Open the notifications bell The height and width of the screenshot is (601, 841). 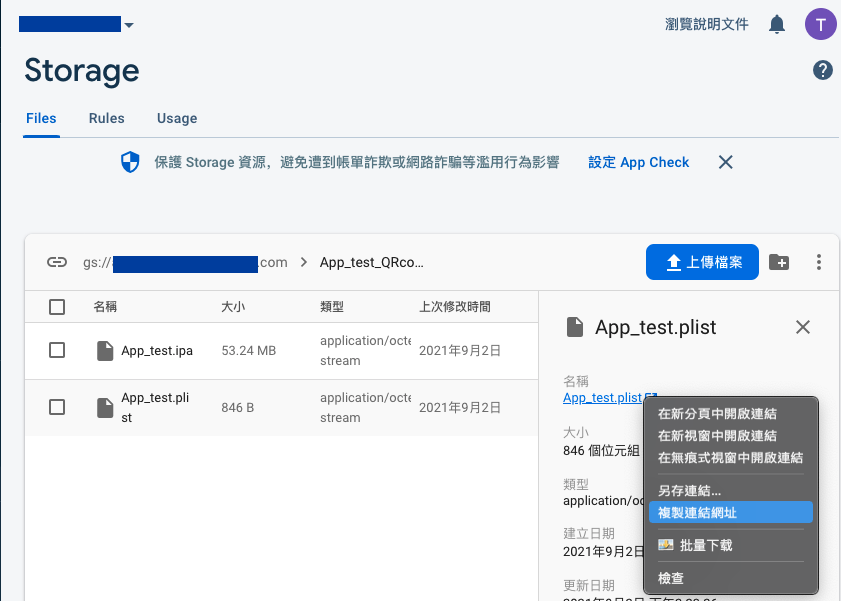tap(777, 24)
